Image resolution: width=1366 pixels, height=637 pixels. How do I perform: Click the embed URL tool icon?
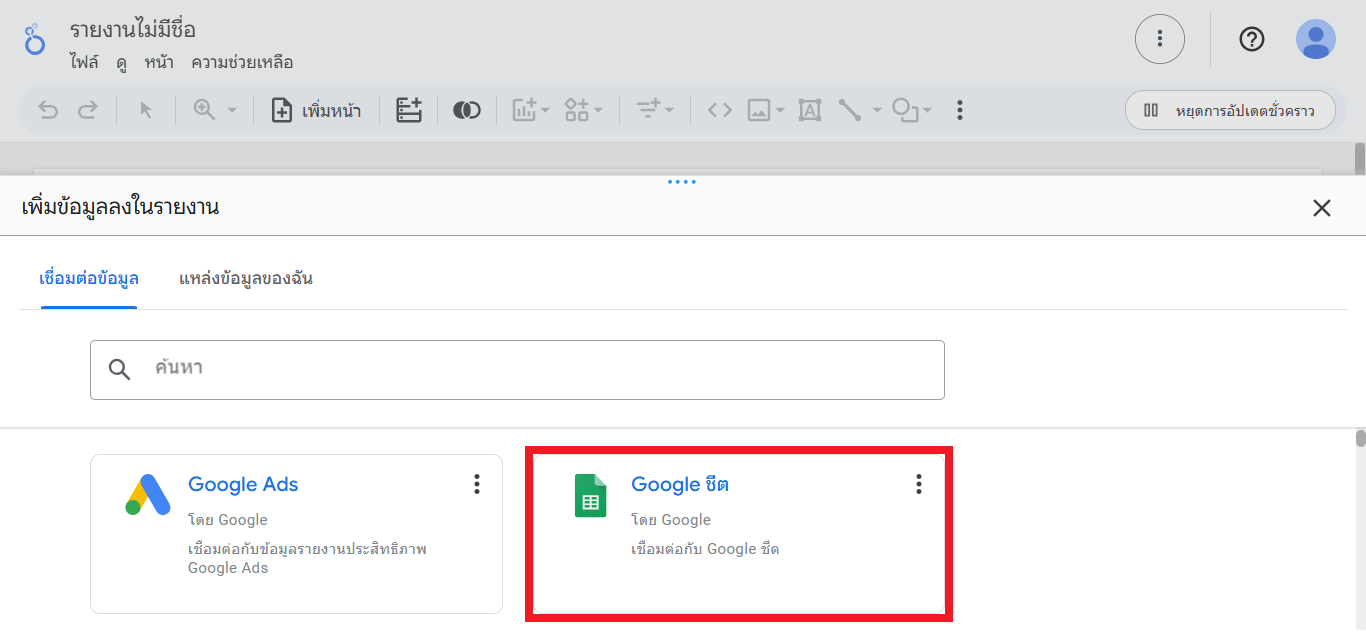719,110
